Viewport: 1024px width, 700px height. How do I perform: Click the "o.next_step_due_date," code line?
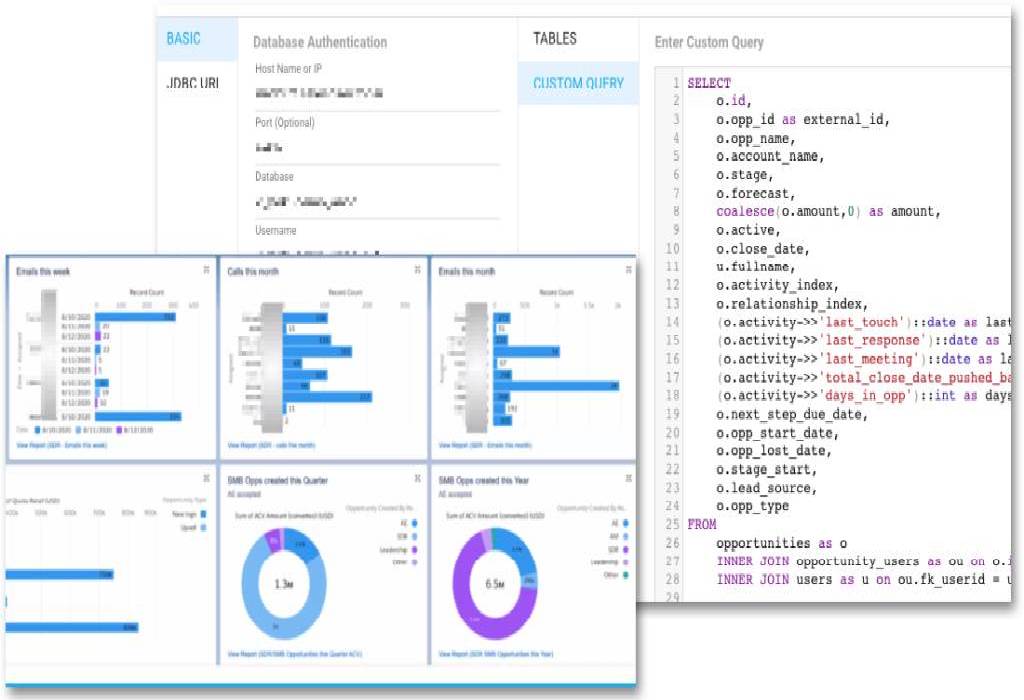[x=792, y=414]
